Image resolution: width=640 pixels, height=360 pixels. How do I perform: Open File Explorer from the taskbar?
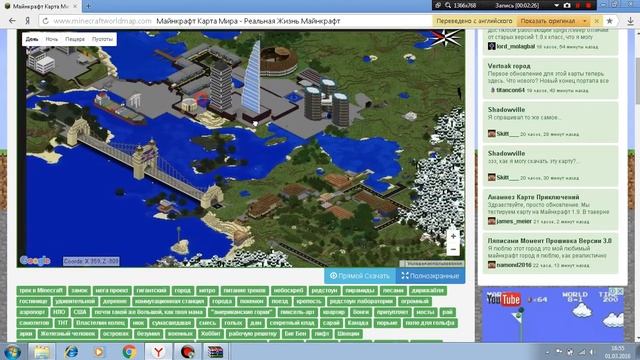pyautogui.click(x=41, y=352)
